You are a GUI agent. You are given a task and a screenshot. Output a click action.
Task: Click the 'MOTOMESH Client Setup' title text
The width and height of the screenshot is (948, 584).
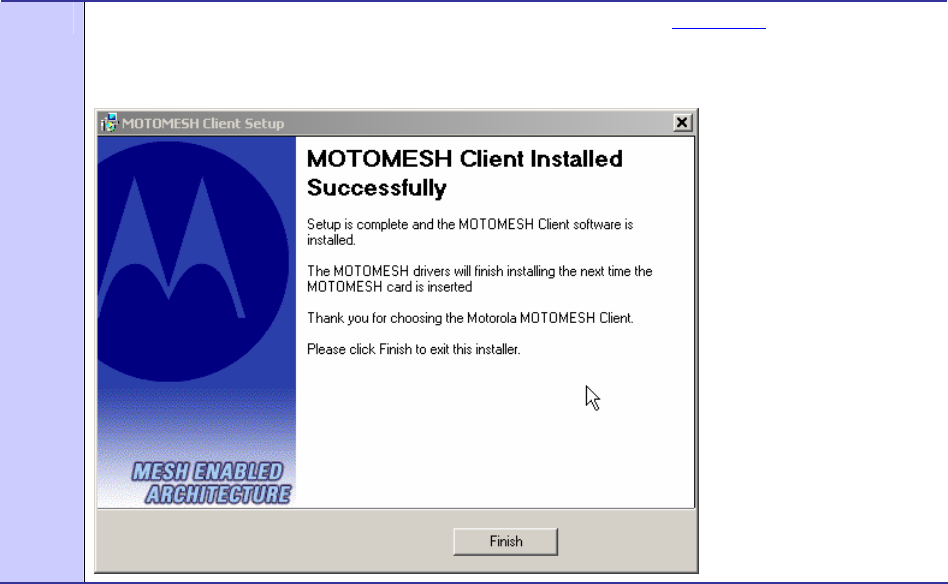203,123
